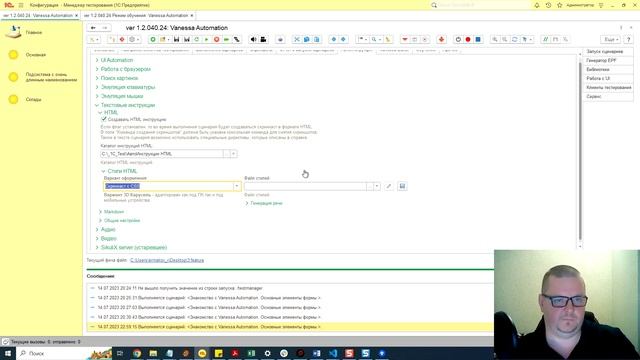The width and height of the screenshot is (640, 360).
Task: Click the favorites star icon in title bar
Action: pyautogui.click(x=560, y=5)
